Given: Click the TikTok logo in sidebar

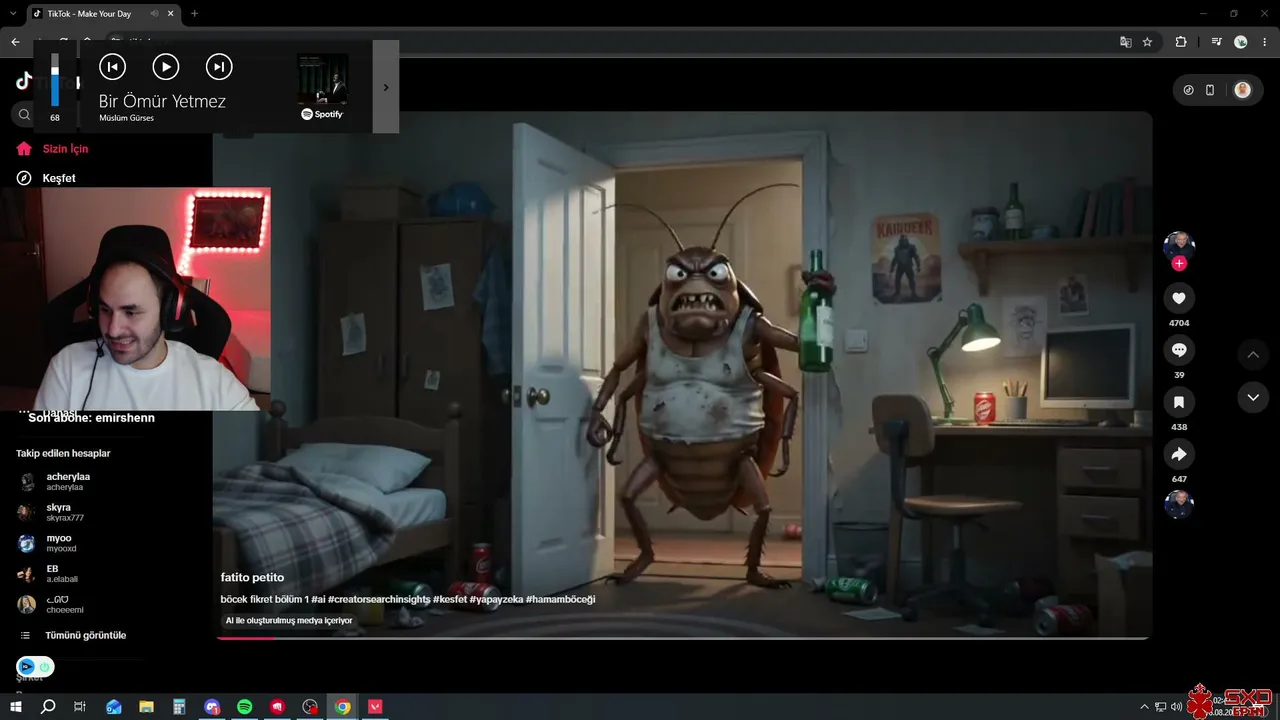Looking at the screenshot, I should (x=24, y=81).
